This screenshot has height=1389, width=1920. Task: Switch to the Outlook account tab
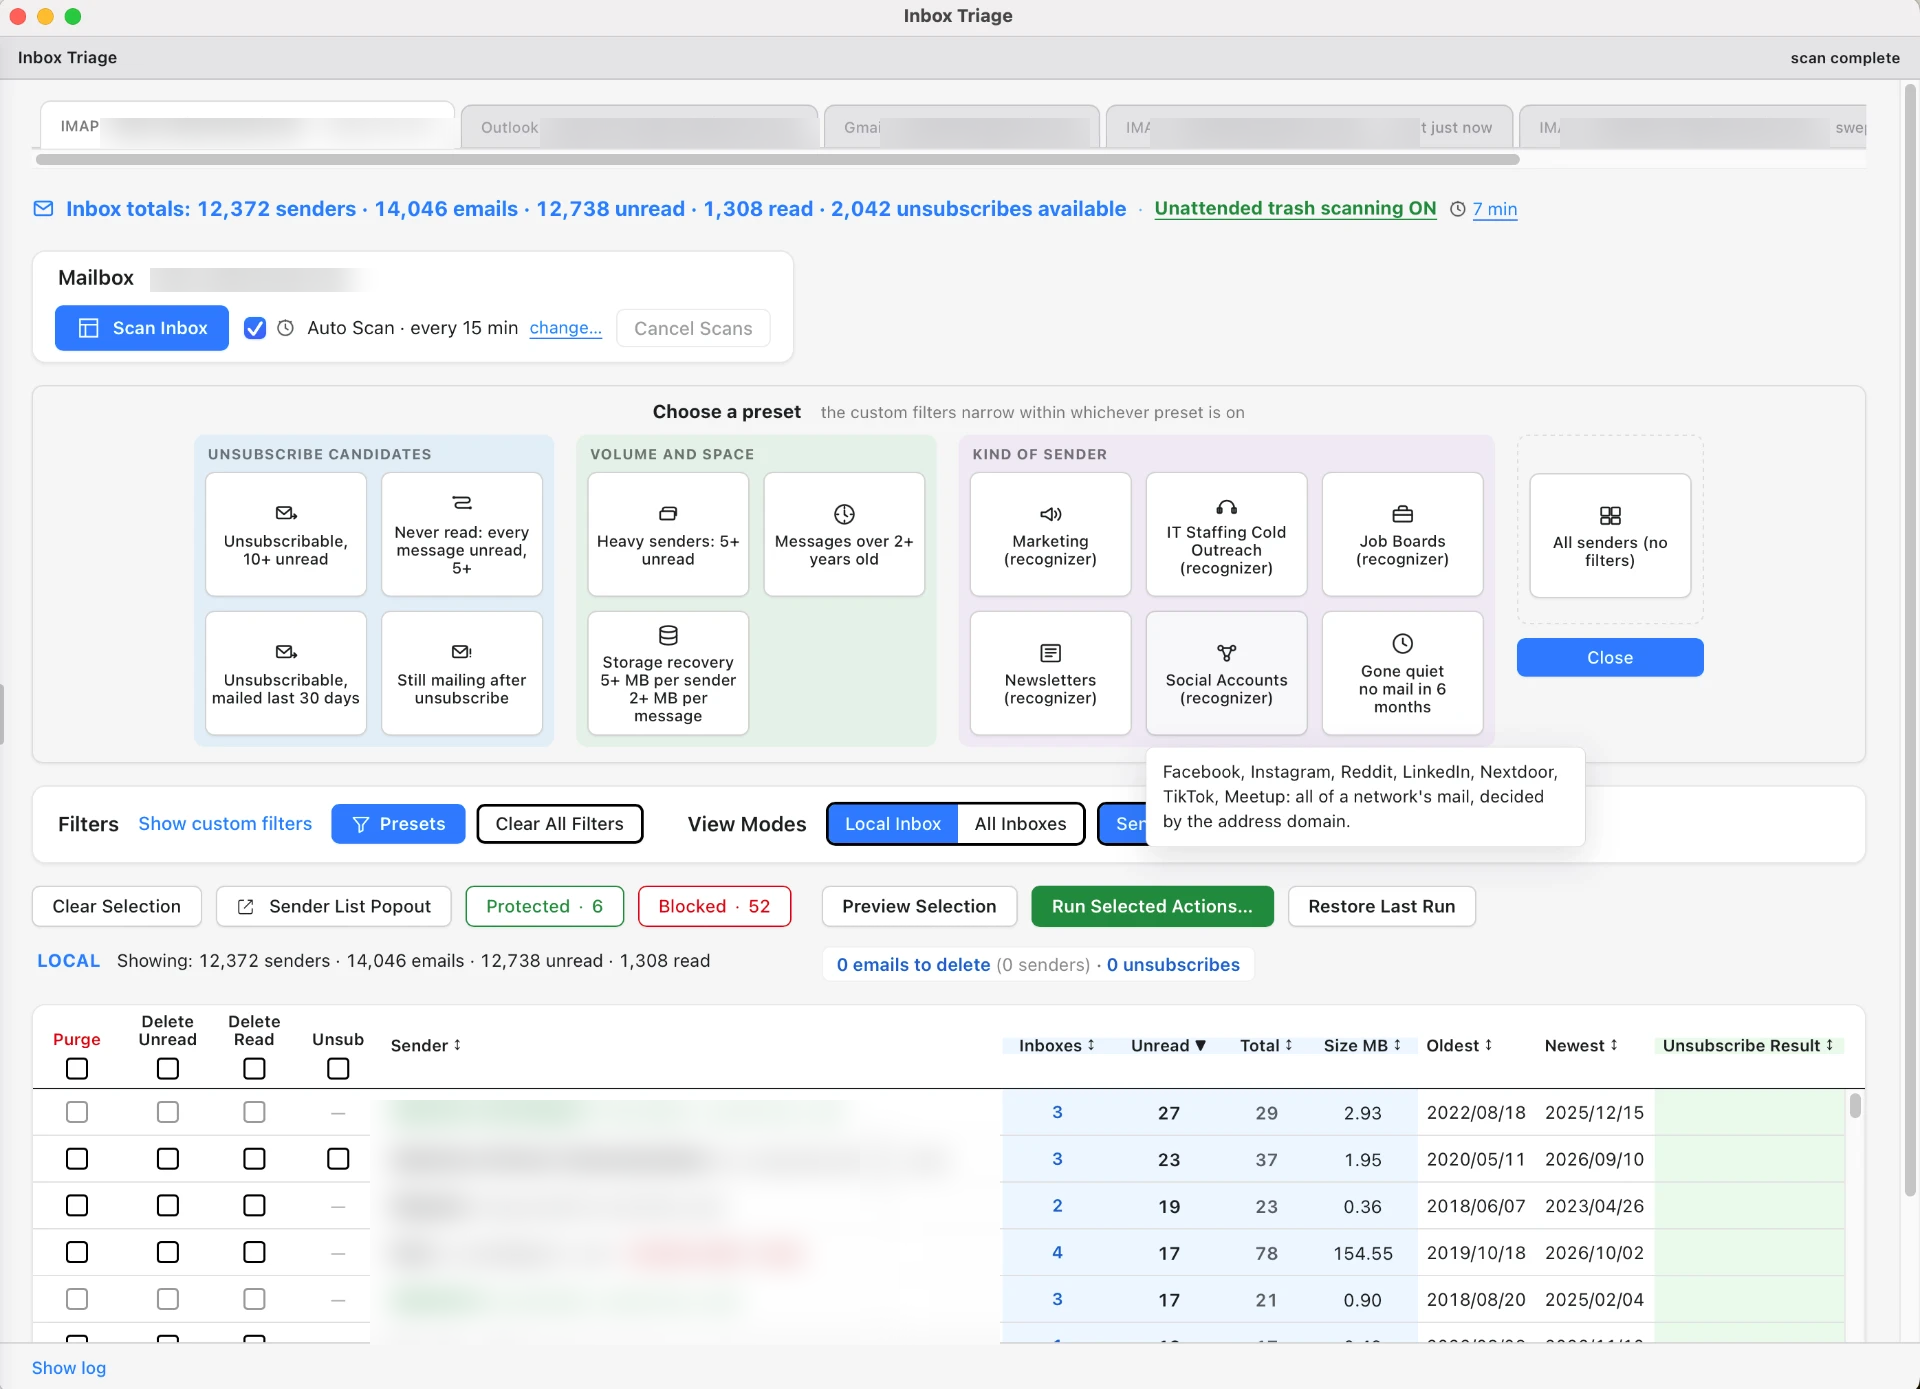coord(640,127)
